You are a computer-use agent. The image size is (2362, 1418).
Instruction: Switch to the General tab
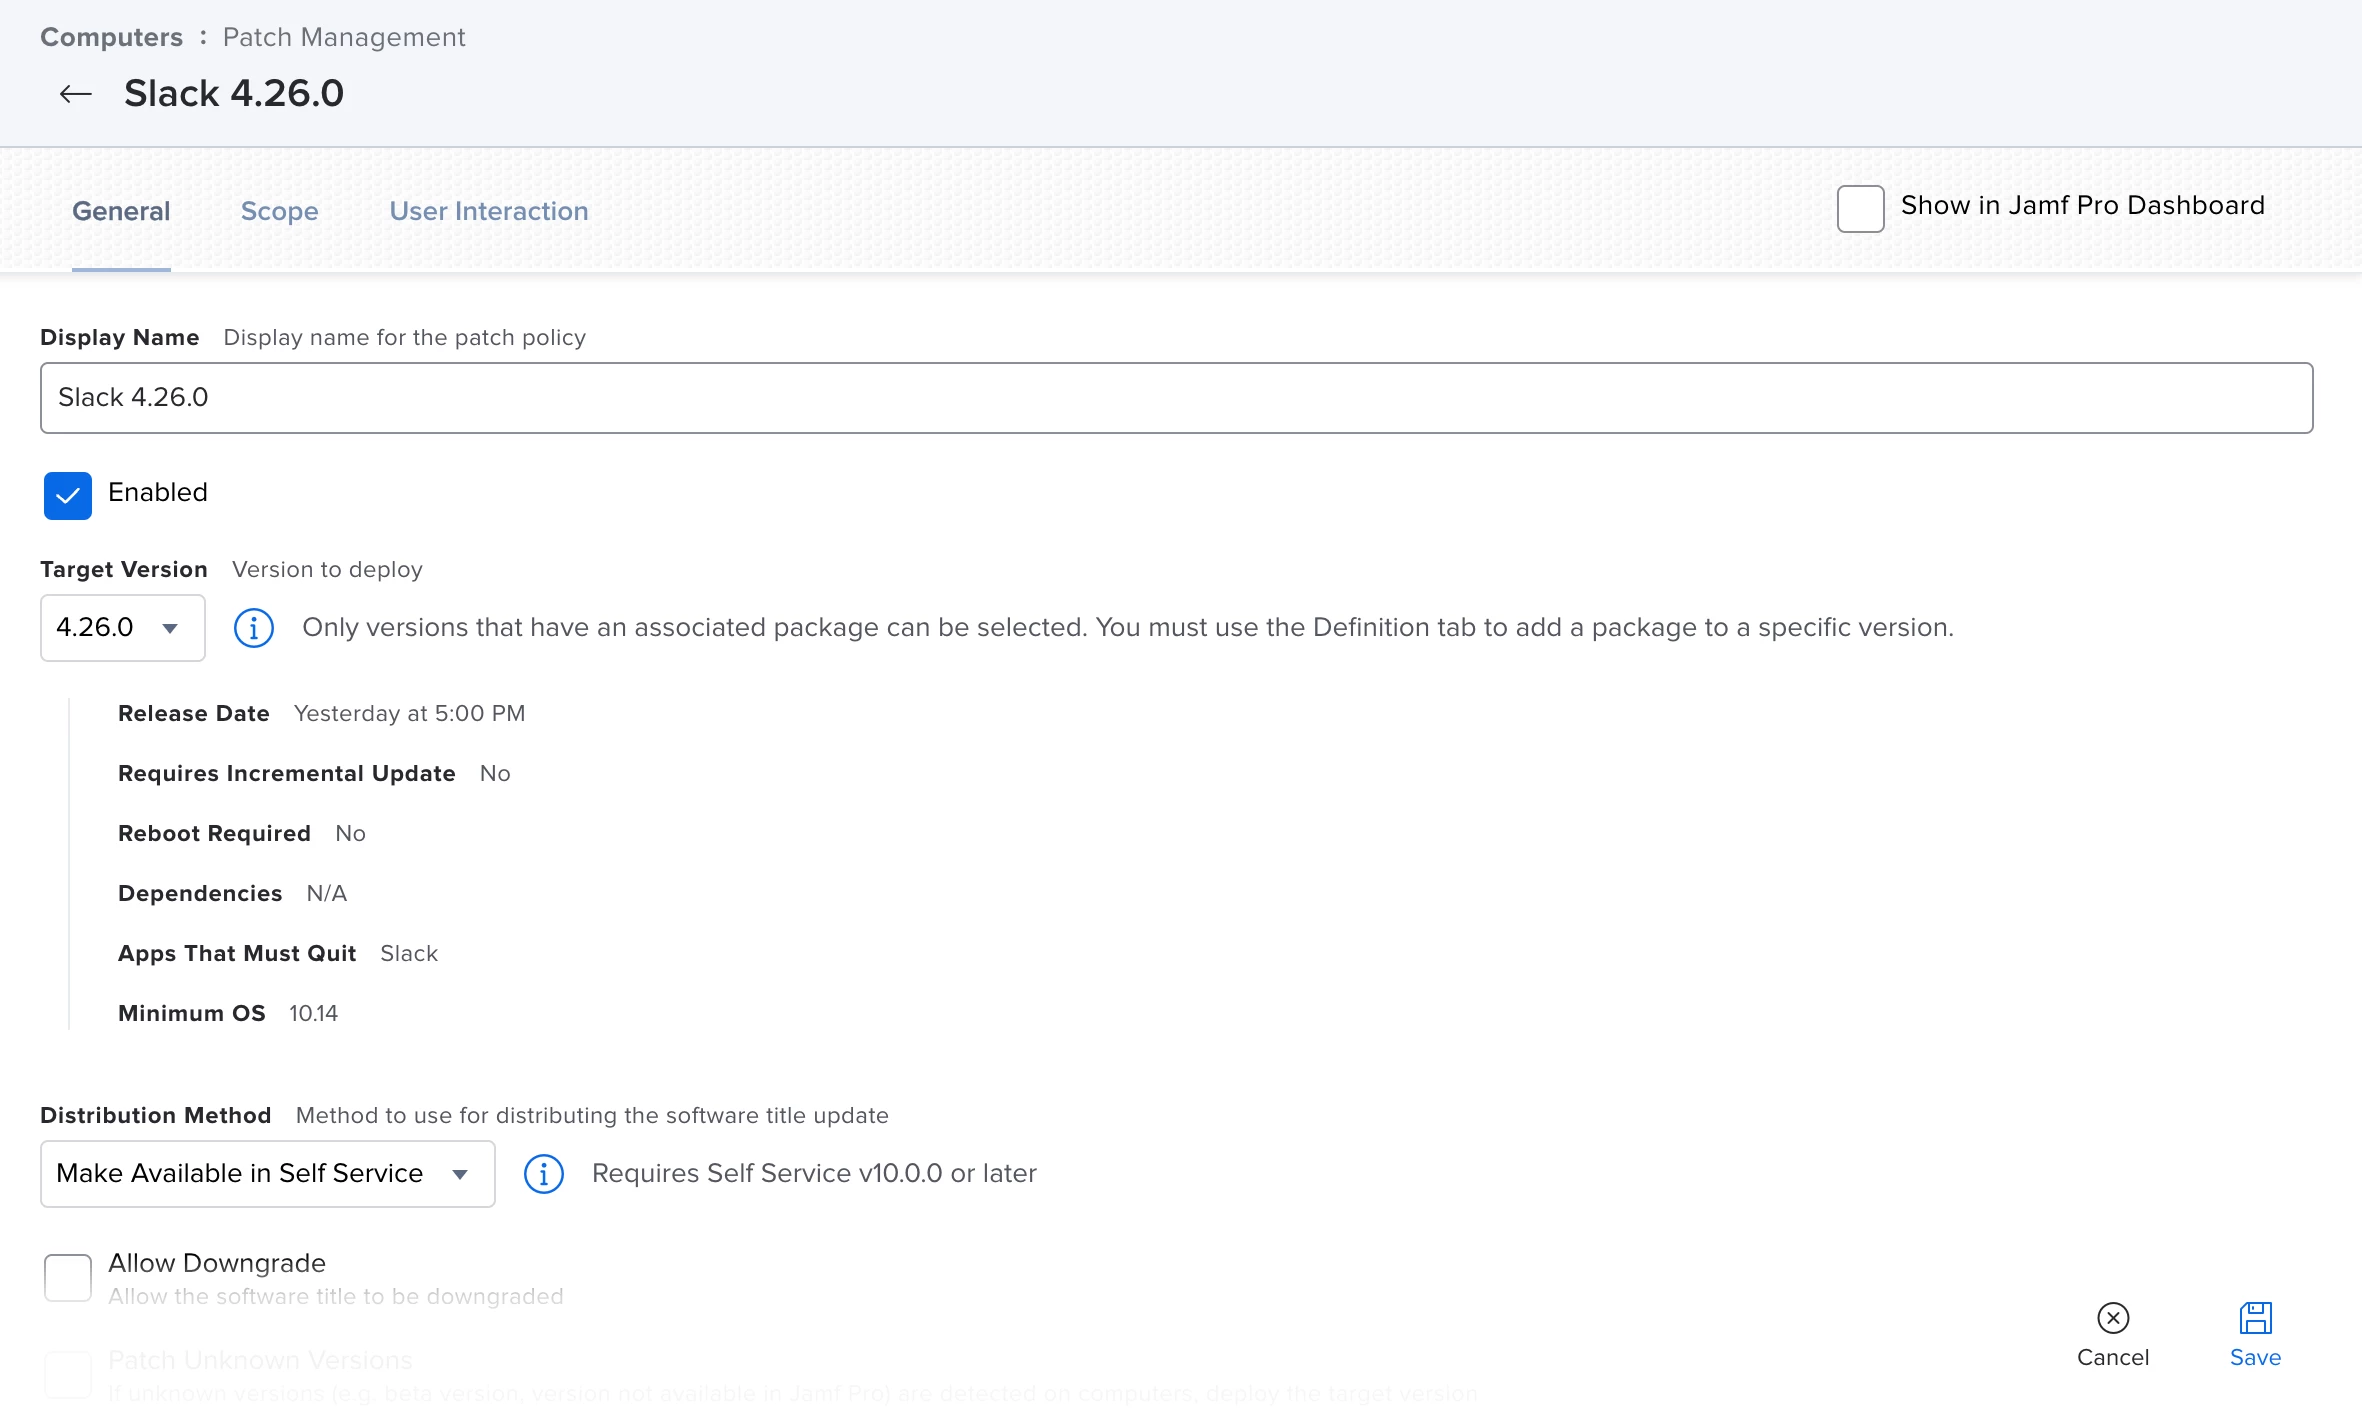coord(121,211)
